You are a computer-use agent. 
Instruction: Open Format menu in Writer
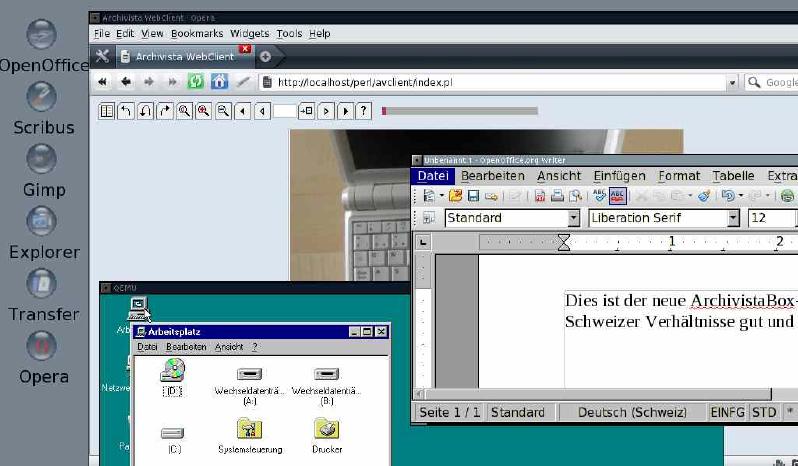click(679, 176)
